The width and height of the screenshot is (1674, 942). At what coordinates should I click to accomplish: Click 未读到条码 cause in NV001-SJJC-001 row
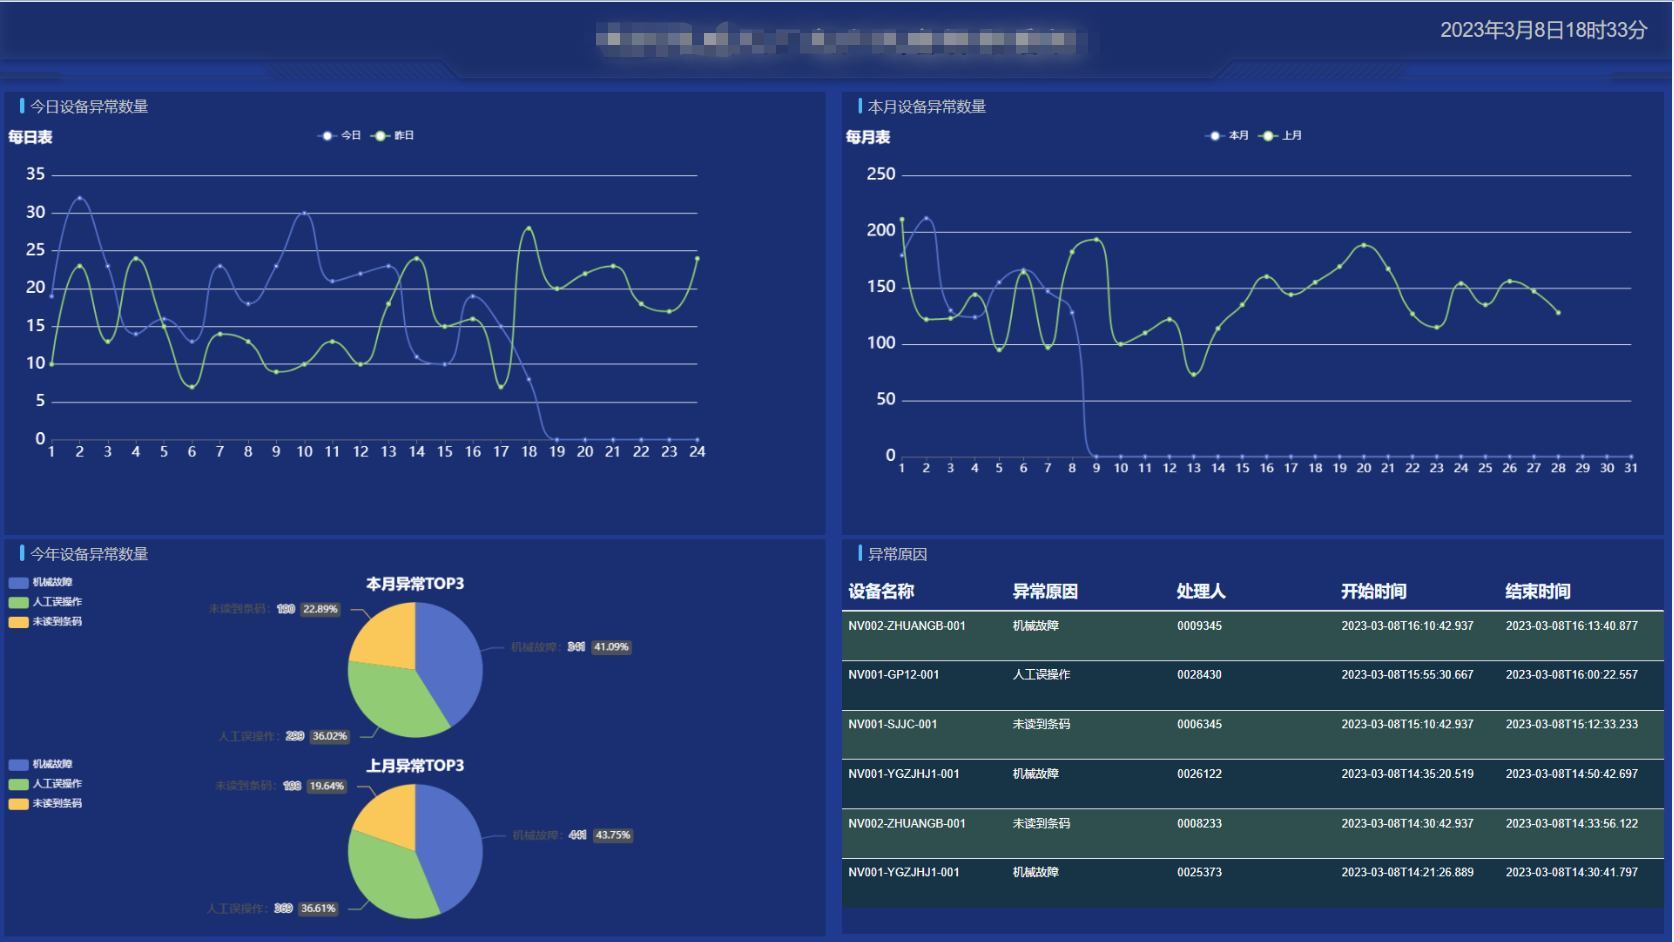1041,725
